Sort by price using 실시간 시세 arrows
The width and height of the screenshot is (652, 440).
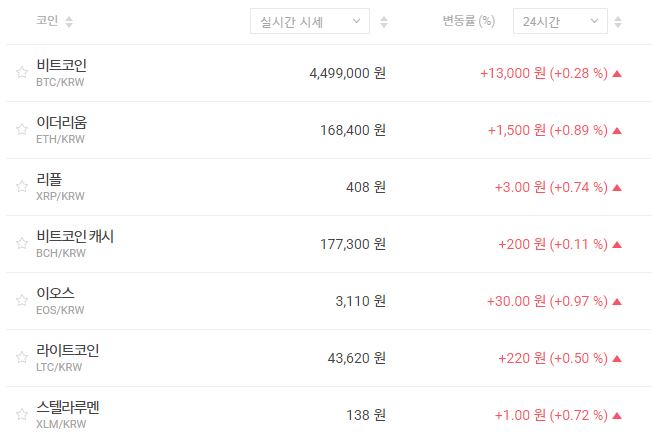[384, 22]
